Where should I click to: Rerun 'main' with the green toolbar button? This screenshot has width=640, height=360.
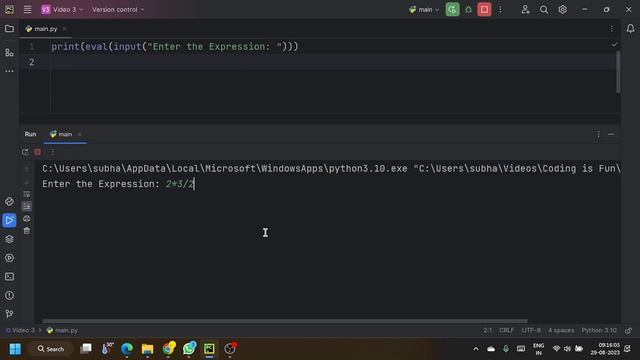[x=452, y=9]
